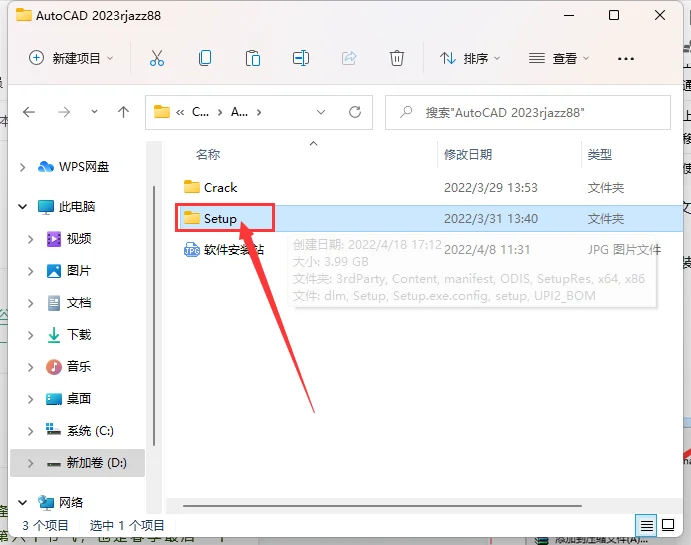This screenshot has width=691, height=545.
Task: Expand the address bar history dropdown
Action: 321,112
